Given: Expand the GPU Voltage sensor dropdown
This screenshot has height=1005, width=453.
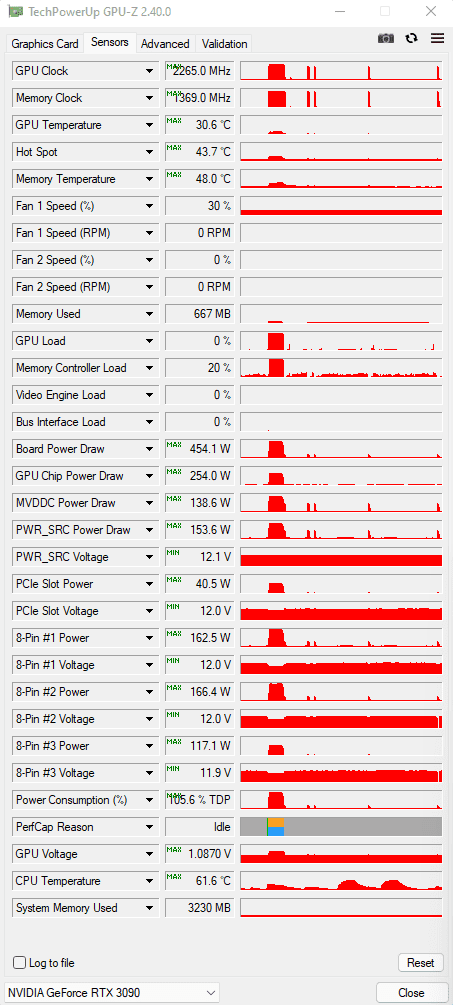Looking at the screenshot, I should [149, 854].
